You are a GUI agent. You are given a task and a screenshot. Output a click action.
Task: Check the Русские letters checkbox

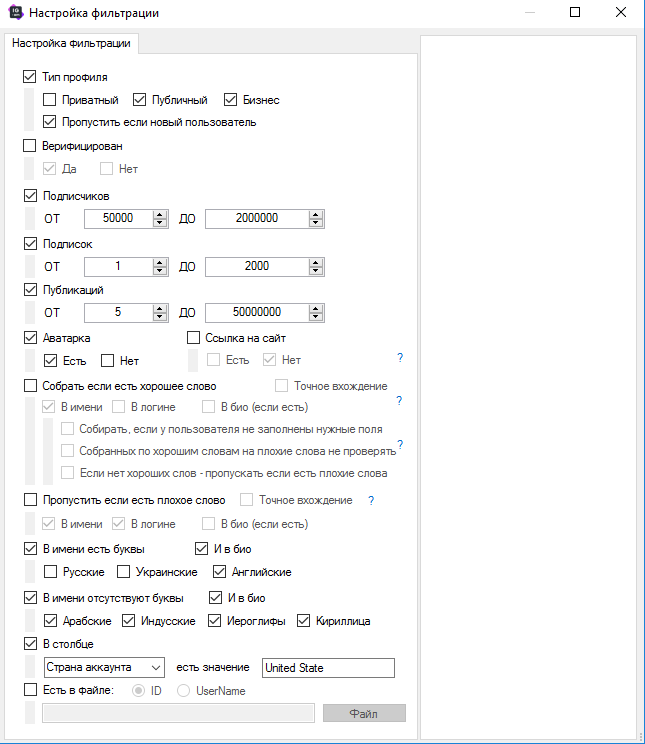(x=50, y=572)
